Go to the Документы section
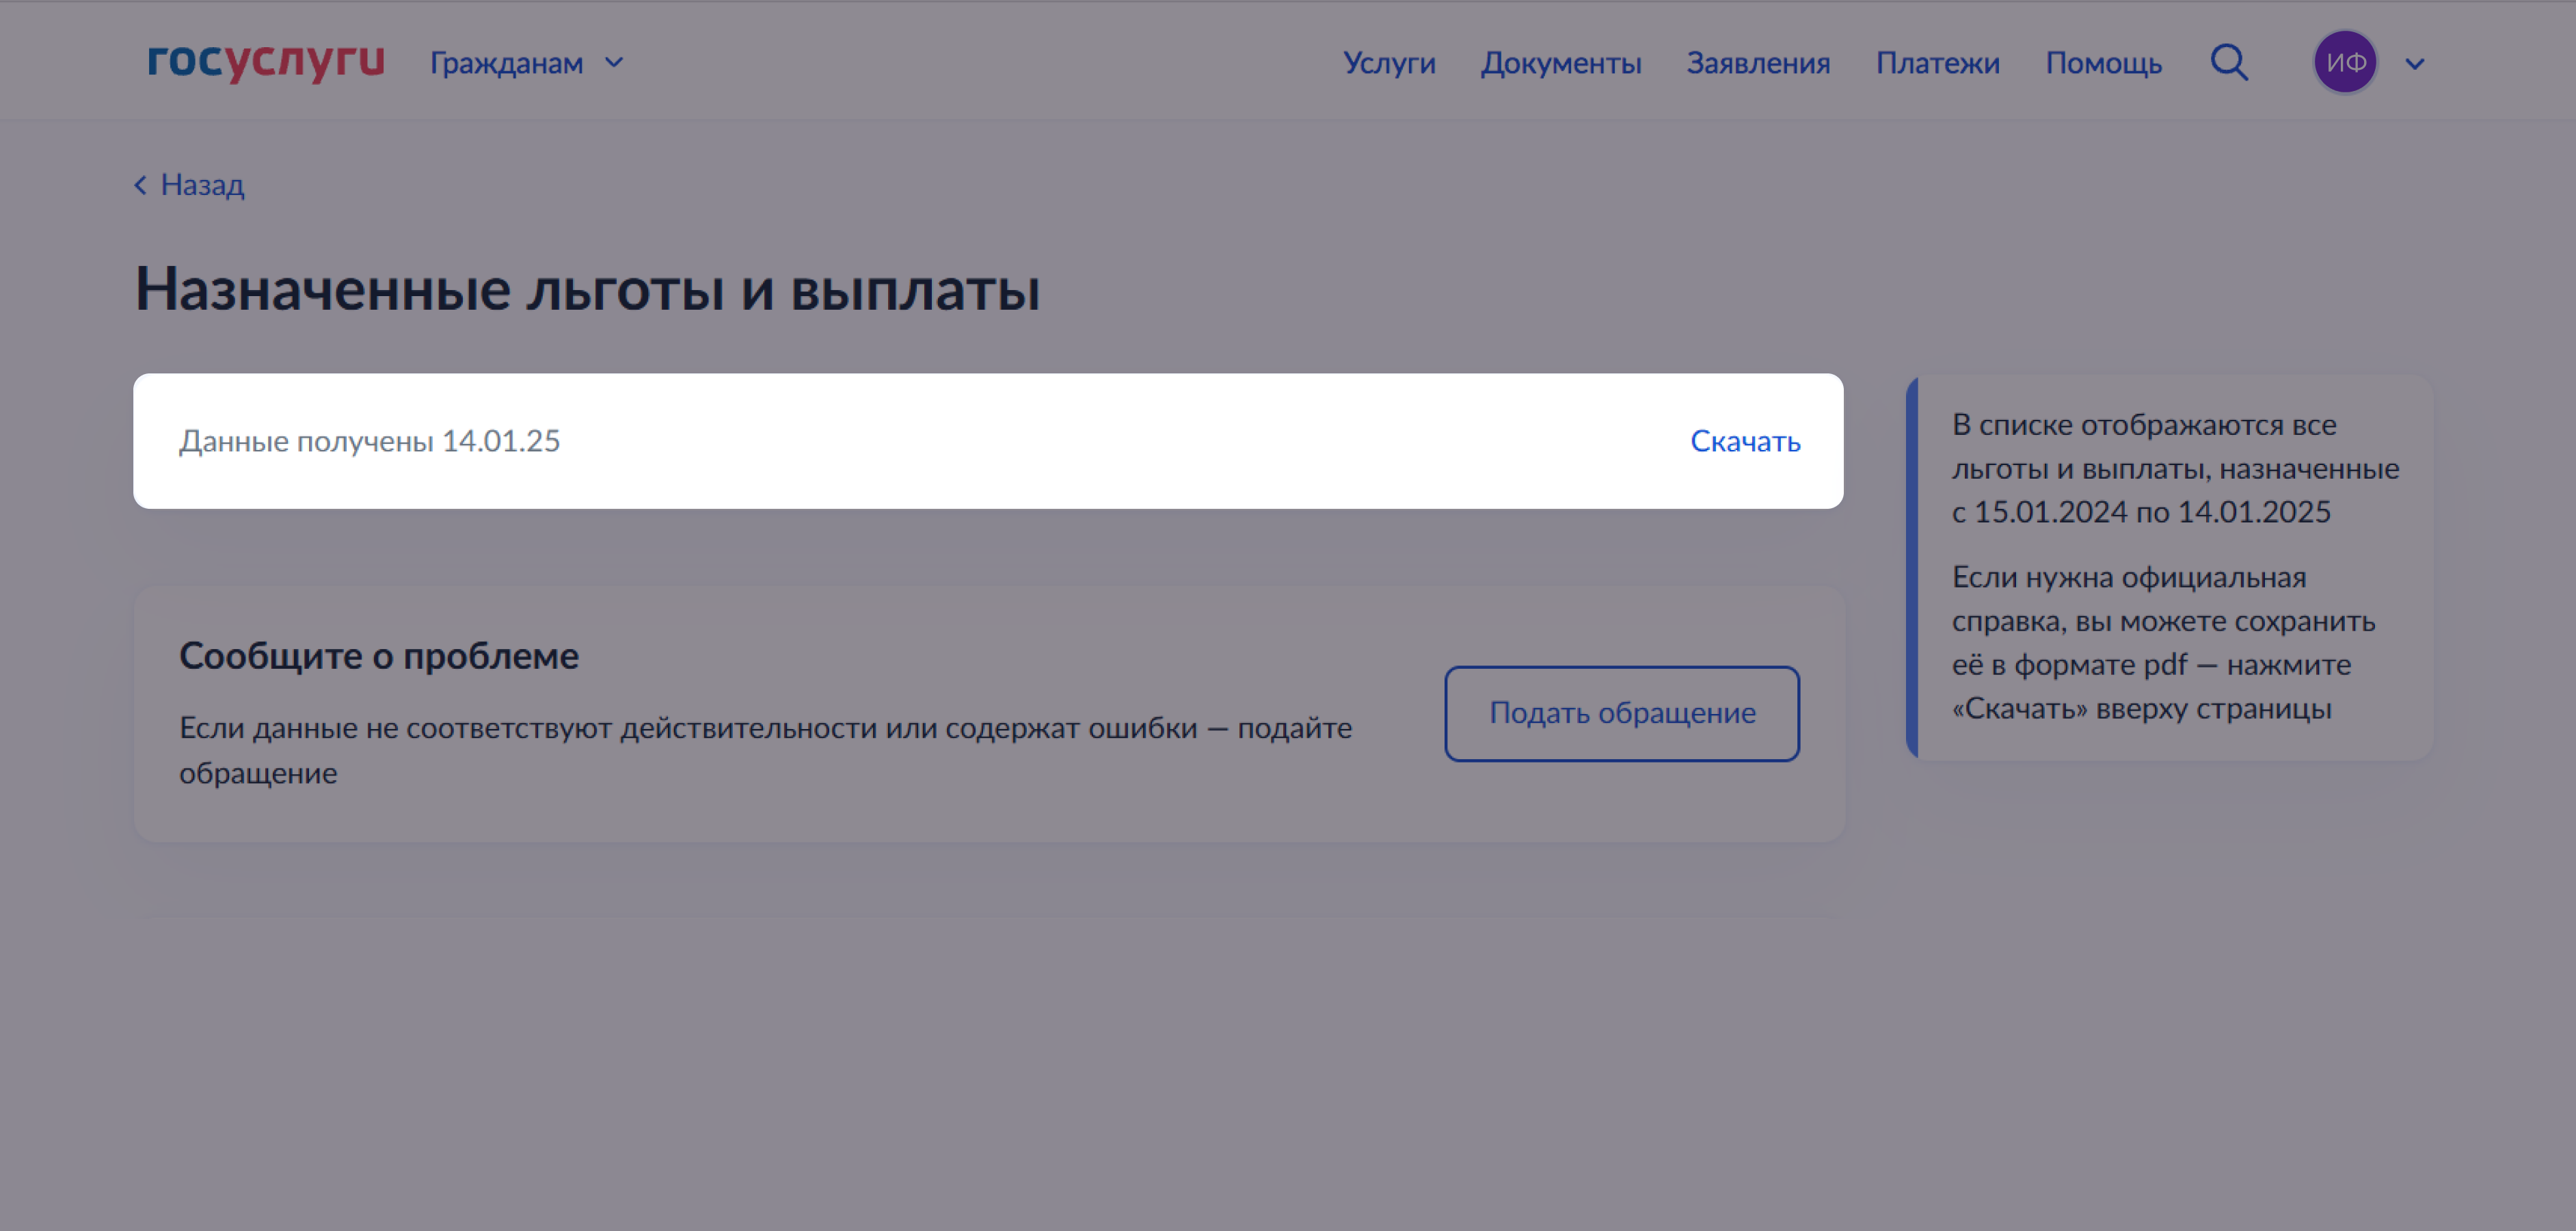 pos(1561,63)
